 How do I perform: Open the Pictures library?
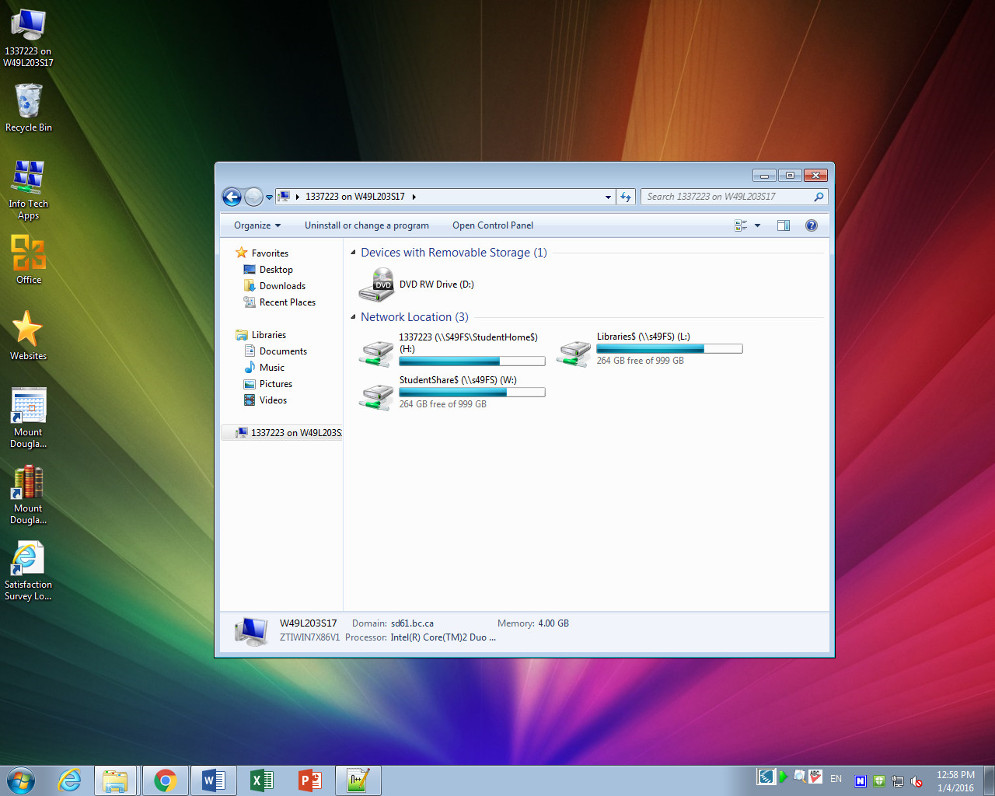275,384
